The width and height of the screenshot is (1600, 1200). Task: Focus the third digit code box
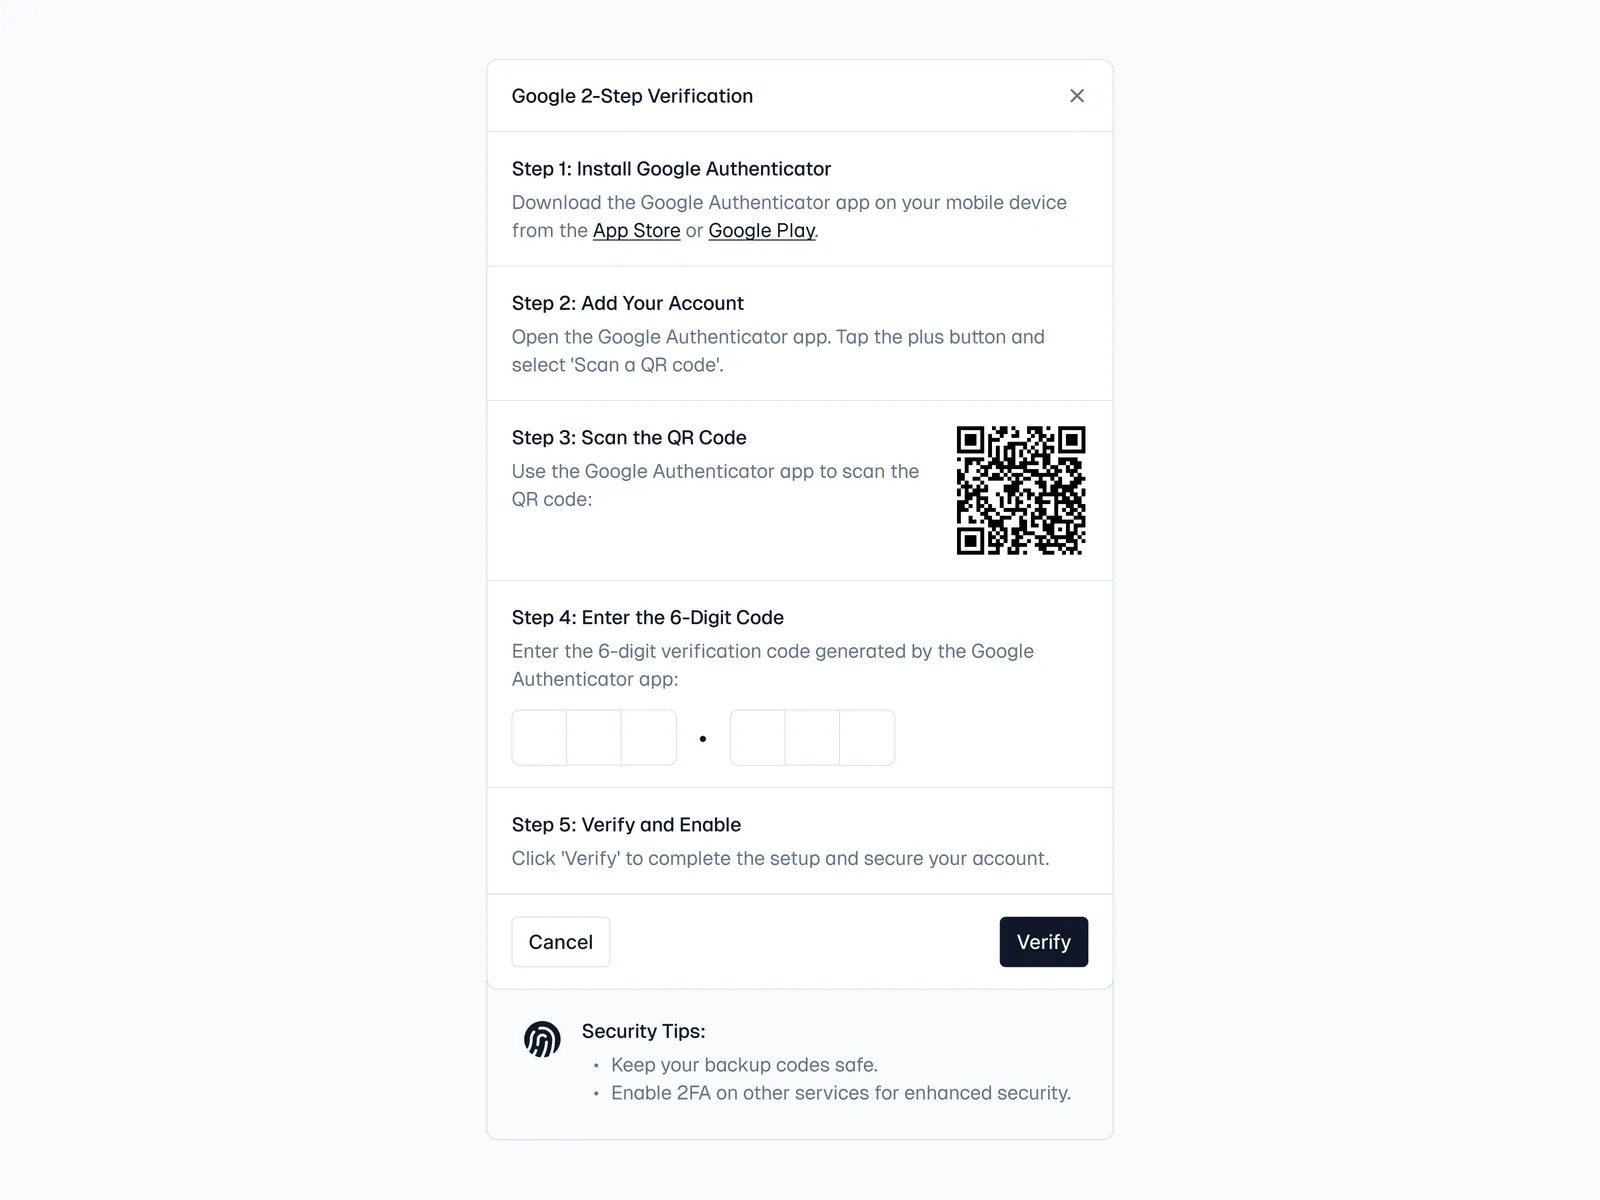649,738
